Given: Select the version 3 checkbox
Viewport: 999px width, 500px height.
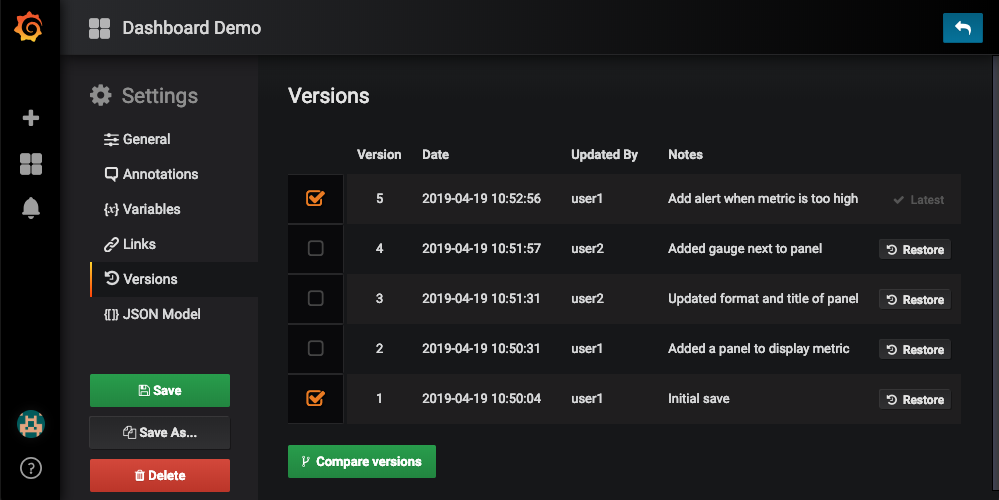Looking at the screenshot, I should [x=315, y=299].
